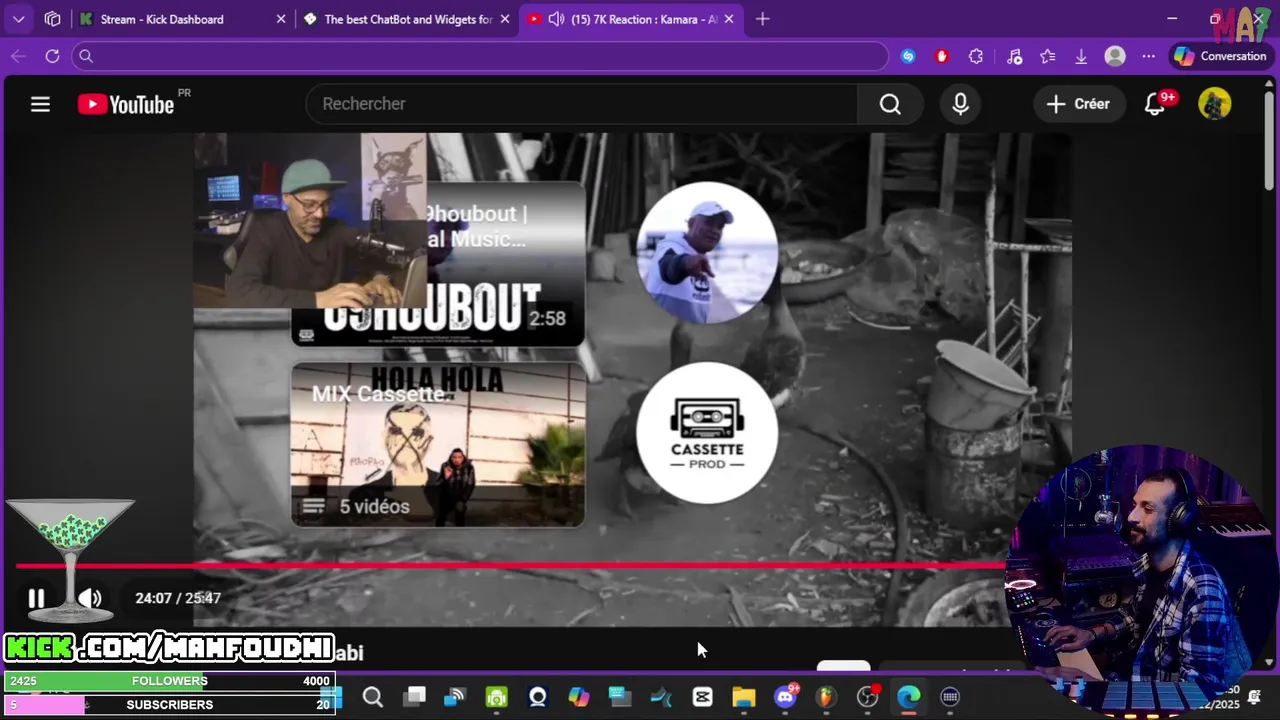The width and height of the screenshot is (1280, 720).
Task: Click the Cassette Prod channel circle
Action: point(707,433)
